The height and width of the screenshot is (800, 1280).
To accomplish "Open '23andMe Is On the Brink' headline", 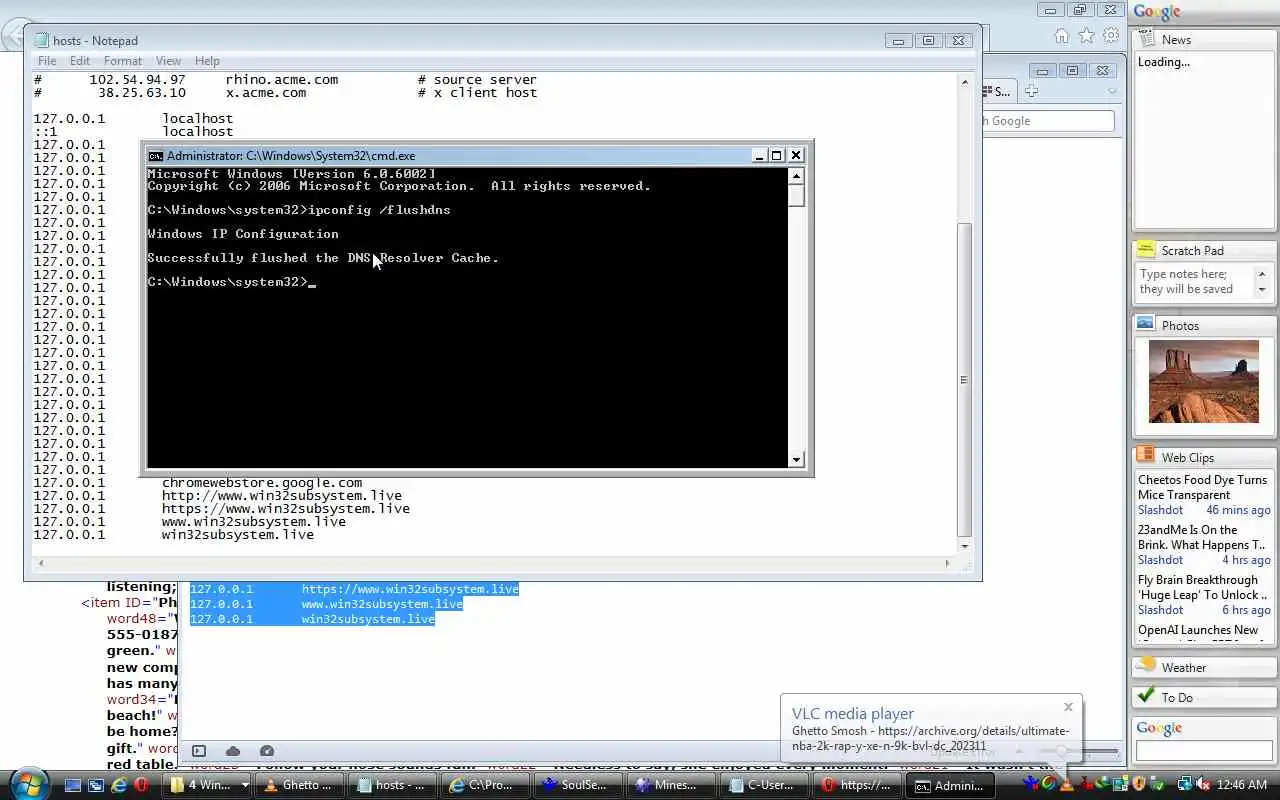I will click(1201, 537).
